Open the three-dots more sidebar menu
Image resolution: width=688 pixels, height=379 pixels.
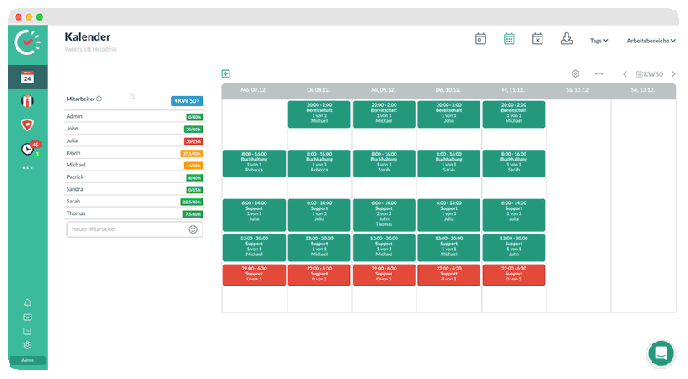tap(27, 168)
